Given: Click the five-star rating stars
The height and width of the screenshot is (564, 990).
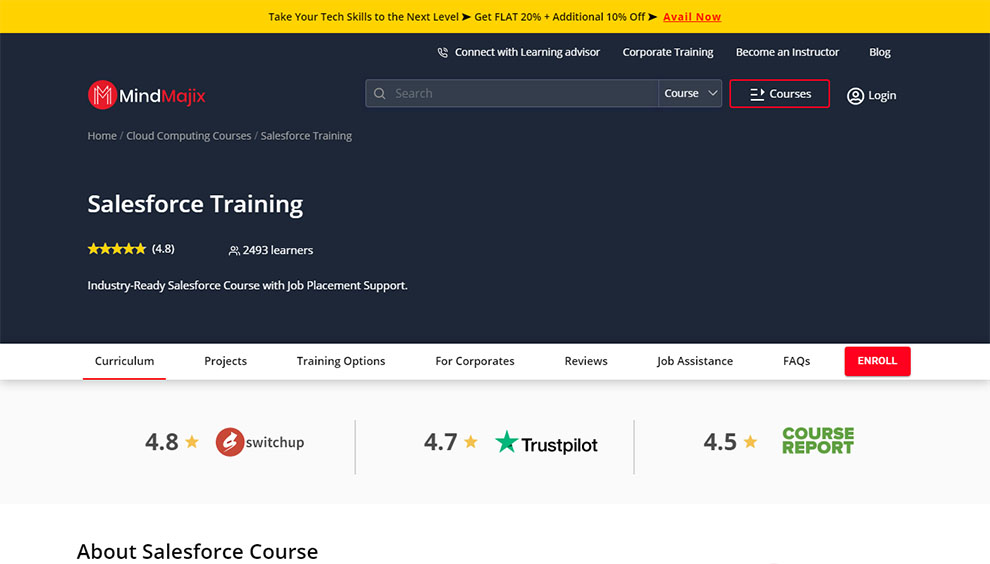Looking at the screenshot, I should point(116,249).
